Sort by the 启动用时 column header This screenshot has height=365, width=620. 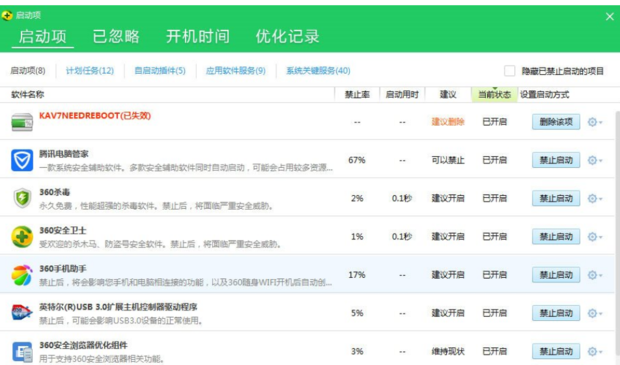point(402,95)
